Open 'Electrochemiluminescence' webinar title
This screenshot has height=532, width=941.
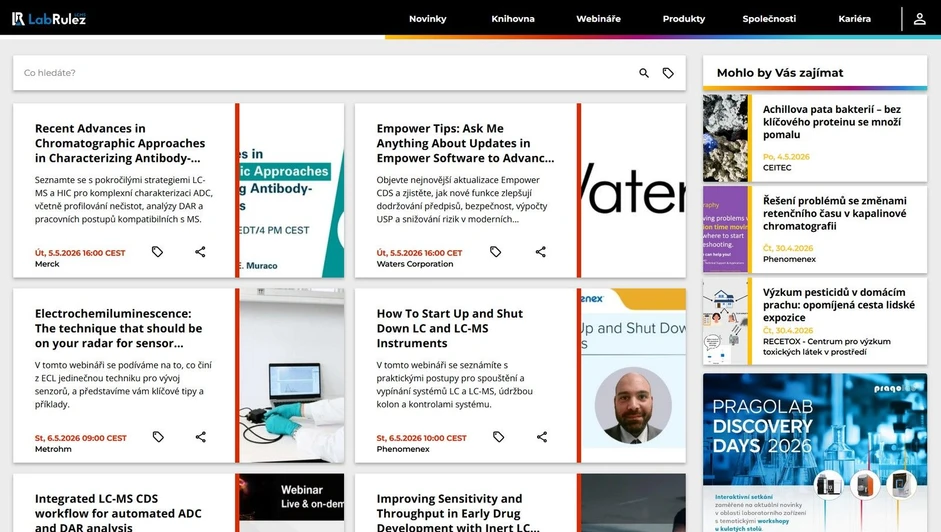coord(119,328)
